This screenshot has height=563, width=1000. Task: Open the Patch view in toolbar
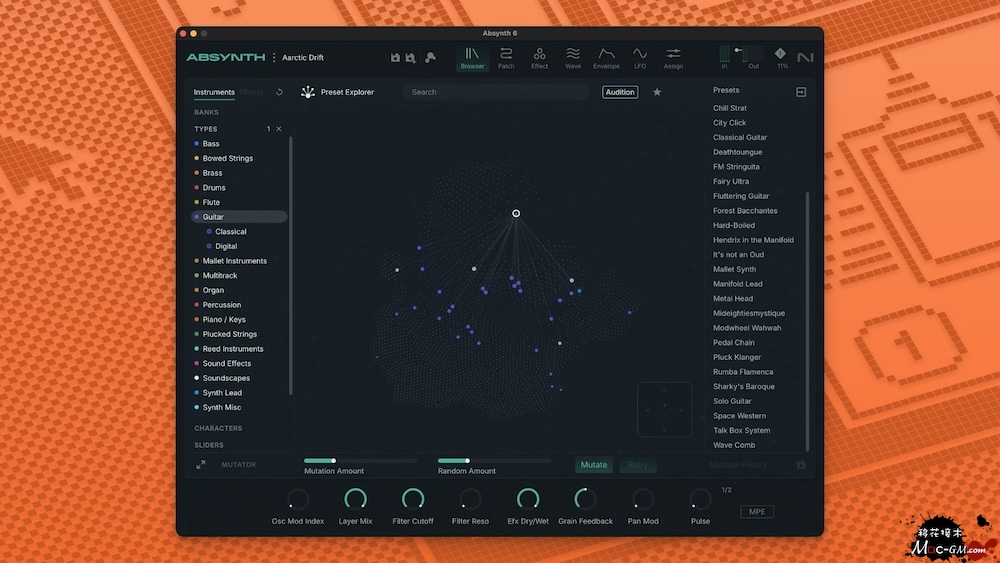pos(506,58)
